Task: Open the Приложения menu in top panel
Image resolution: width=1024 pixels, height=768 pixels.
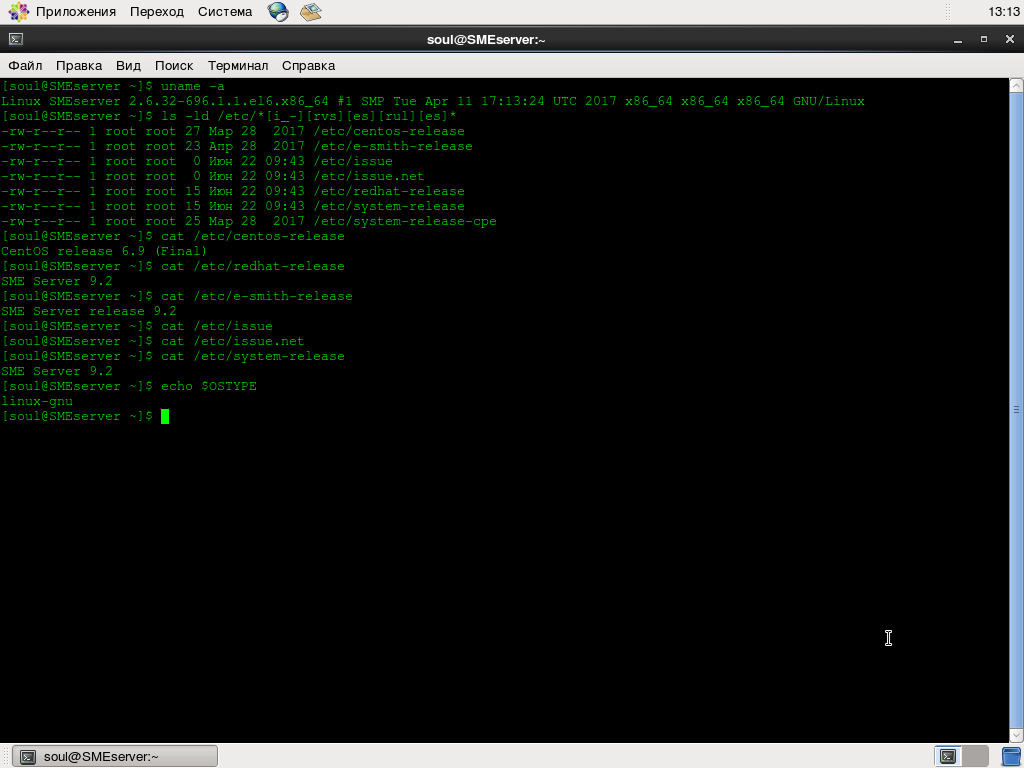Action: 76,12
